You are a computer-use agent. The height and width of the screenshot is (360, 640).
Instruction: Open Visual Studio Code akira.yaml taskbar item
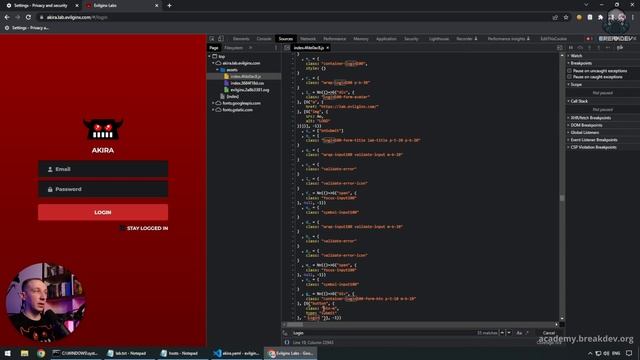point(236,353)
